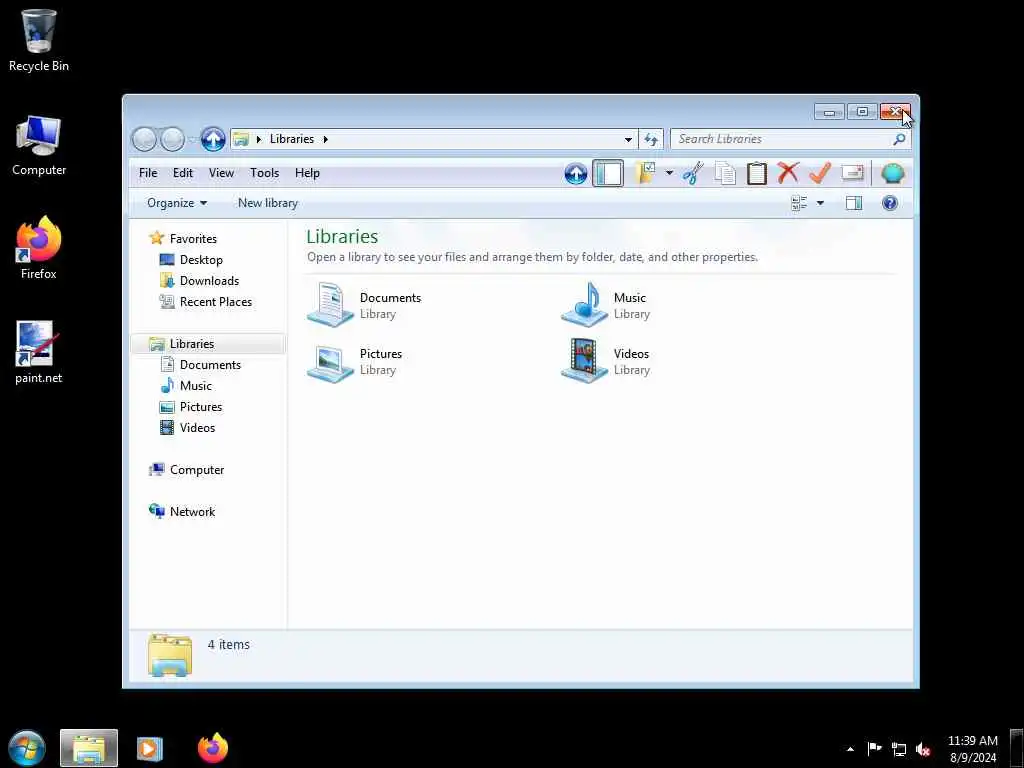
Task: Click the taskbar clock showing 11:39 AM
Action: 972,749
